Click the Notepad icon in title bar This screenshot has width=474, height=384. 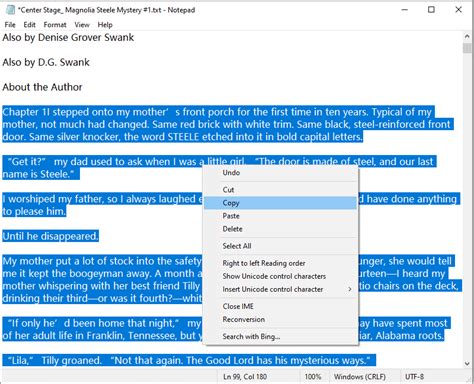10,10
